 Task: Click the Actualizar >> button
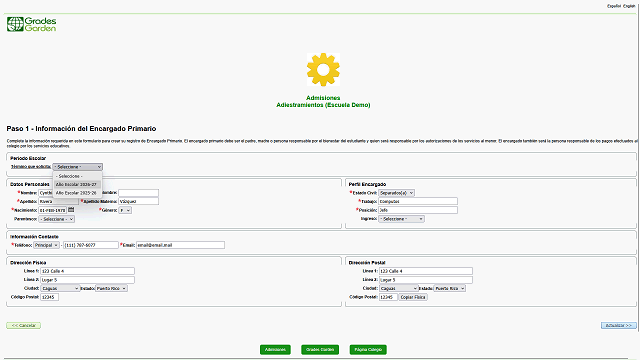[x=619, y=326]
